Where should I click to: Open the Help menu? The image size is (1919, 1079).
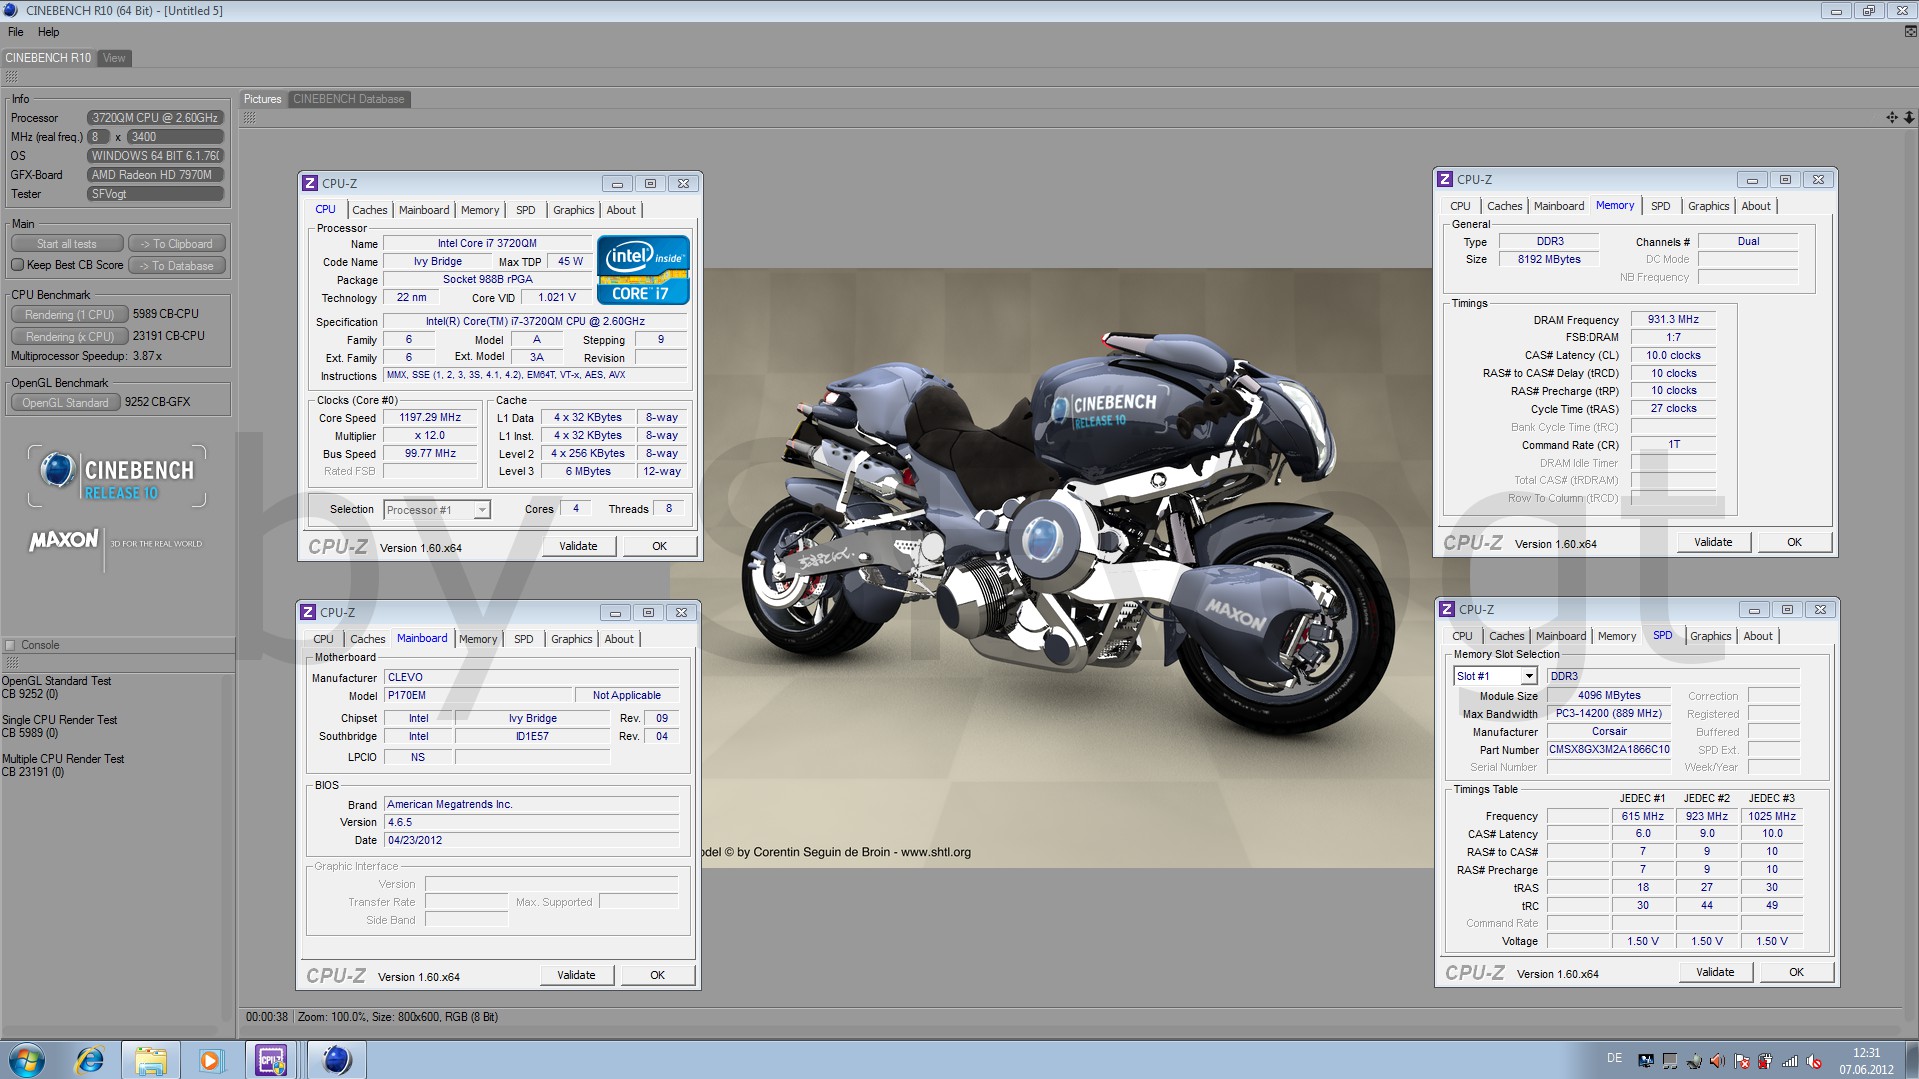tap(49, 32)
